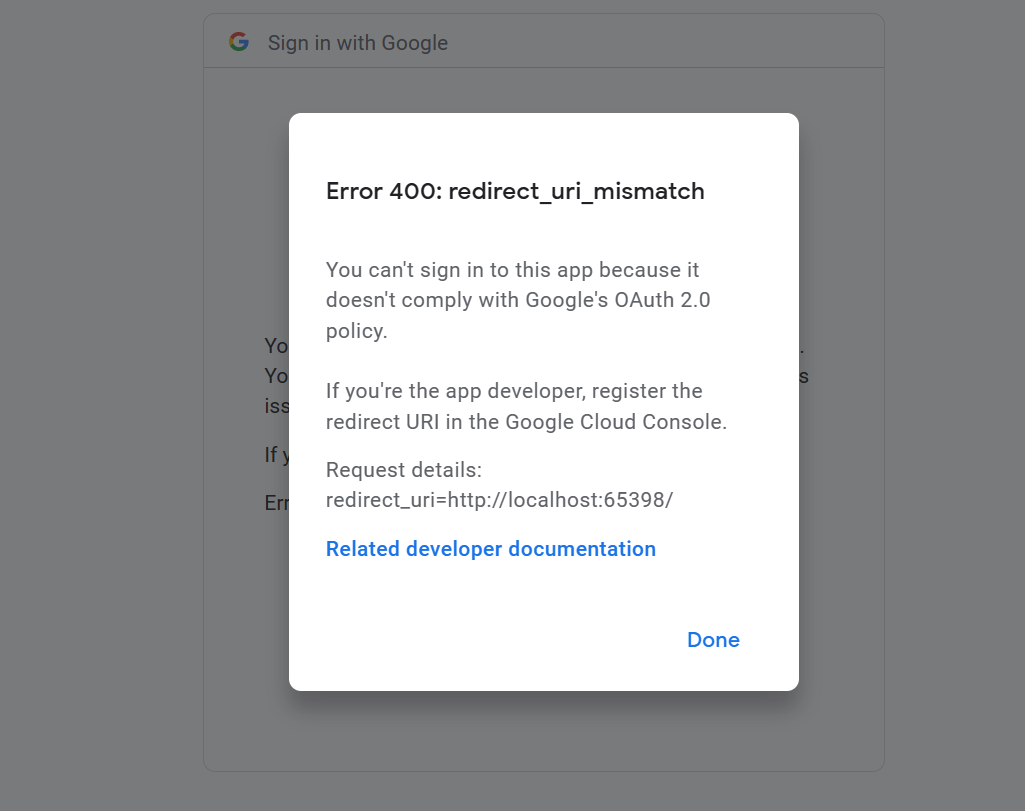Click the partially hidden "Err" text behind dialog
1025x811 pixels.
pos(276,503)
